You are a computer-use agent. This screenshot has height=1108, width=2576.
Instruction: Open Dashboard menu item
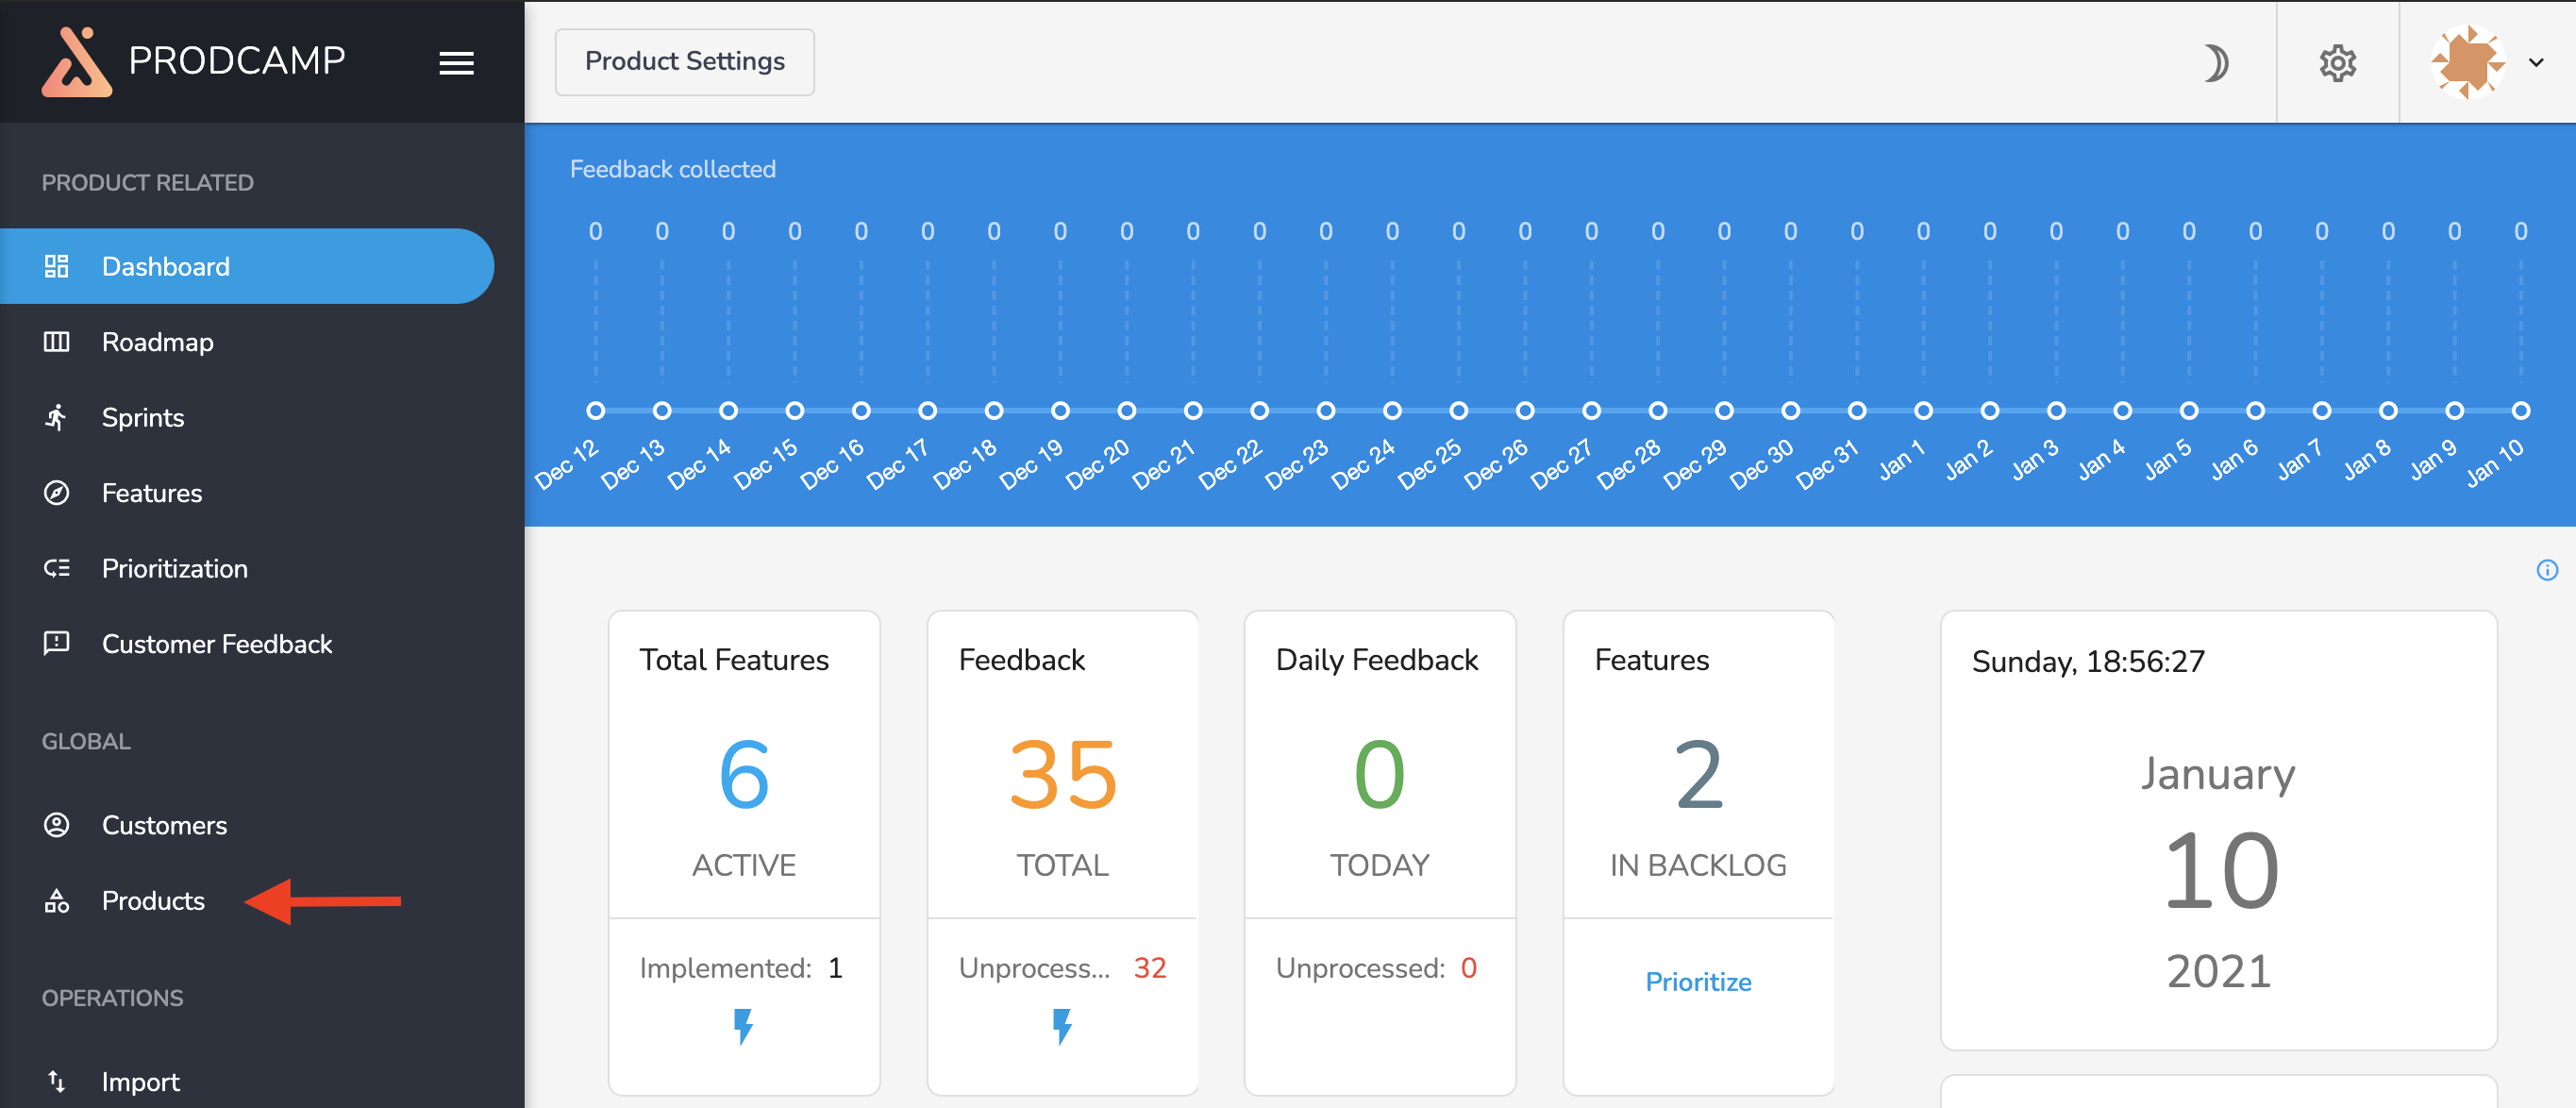(x=247, y=266)
